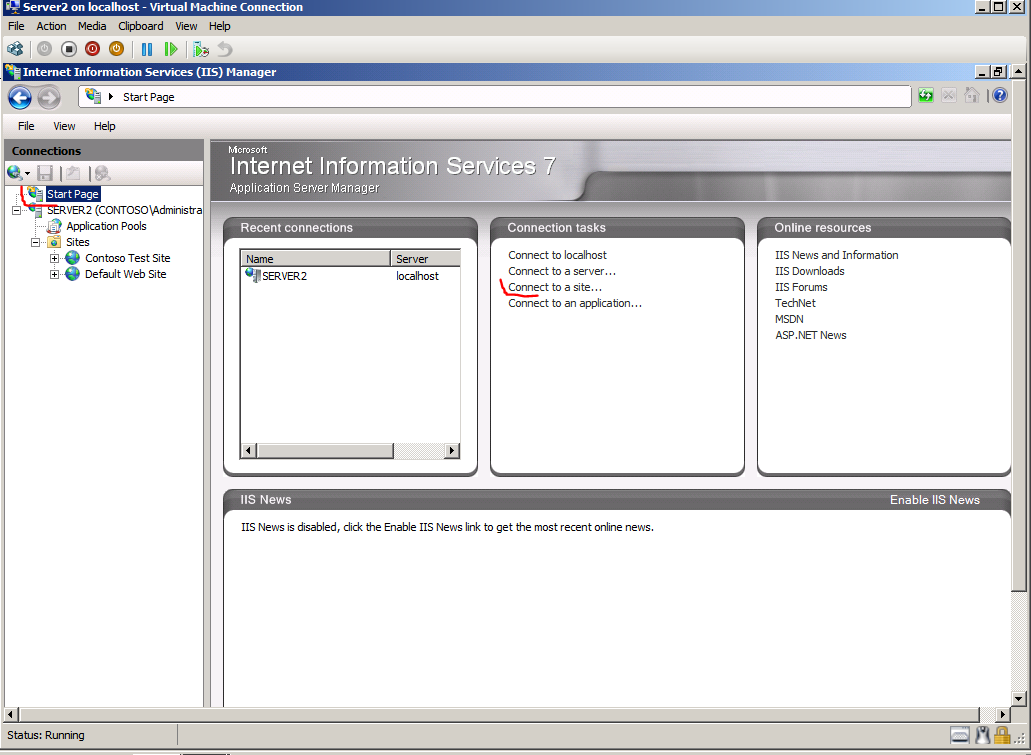The width and height of the screenshot is (1031, 755).
Task: Click the orange Save state icon
Action: tap(116, 49)
